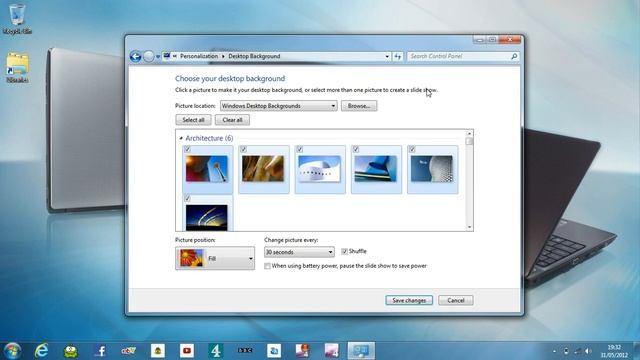Screen dimensions: 640x360
Task: Click the Control Panel icon in address bar
Action: tap(167, 56)
